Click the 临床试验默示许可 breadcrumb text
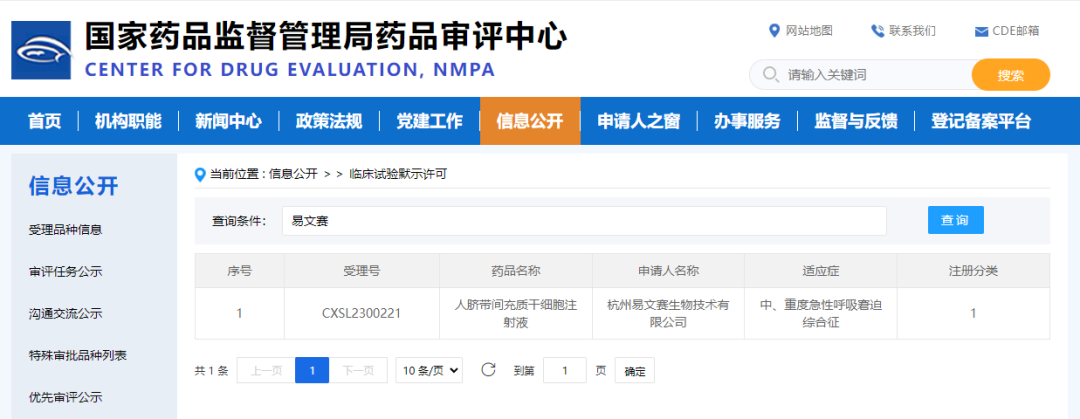 click(x=398, y=174)
